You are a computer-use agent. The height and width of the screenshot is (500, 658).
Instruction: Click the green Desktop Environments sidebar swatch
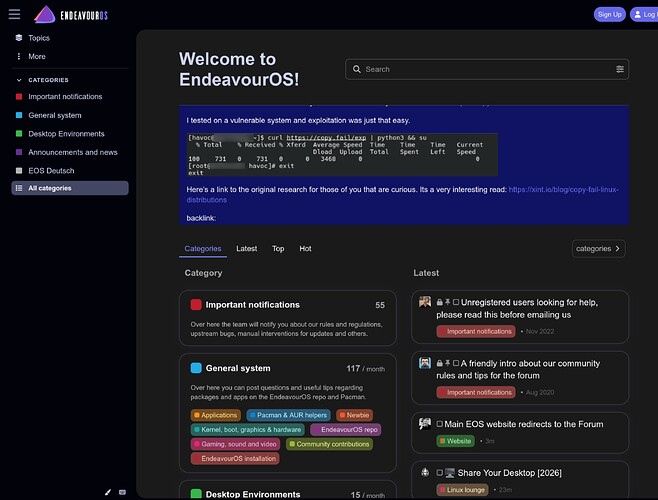pyautogui.click(x=19, y=134)
